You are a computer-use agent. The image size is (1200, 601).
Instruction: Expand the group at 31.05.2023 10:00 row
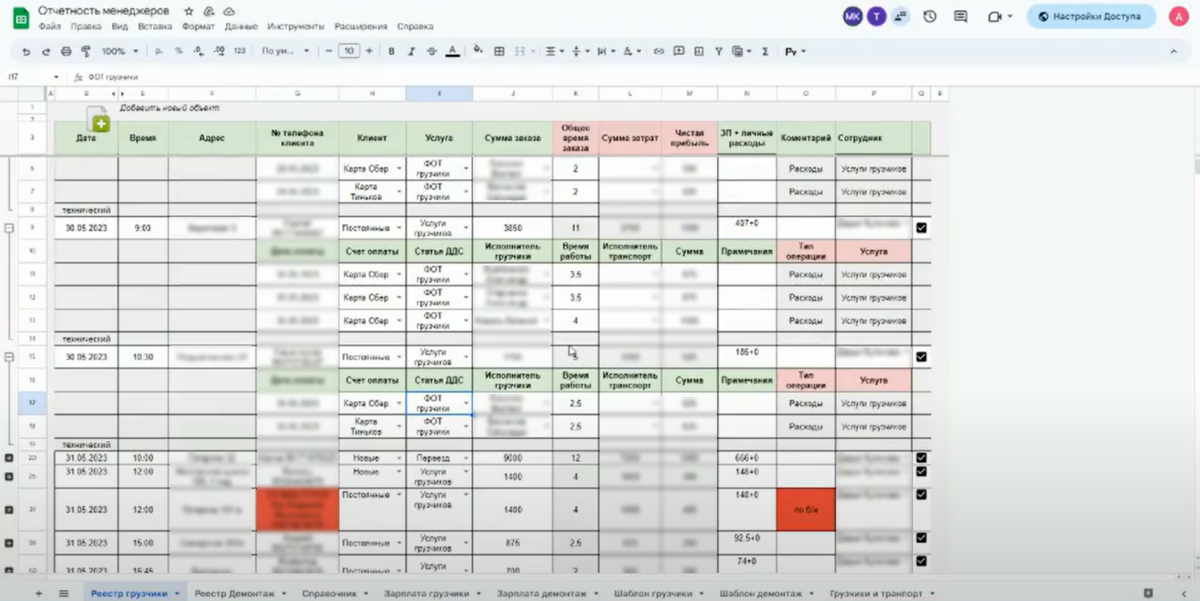tap(9, 458)
